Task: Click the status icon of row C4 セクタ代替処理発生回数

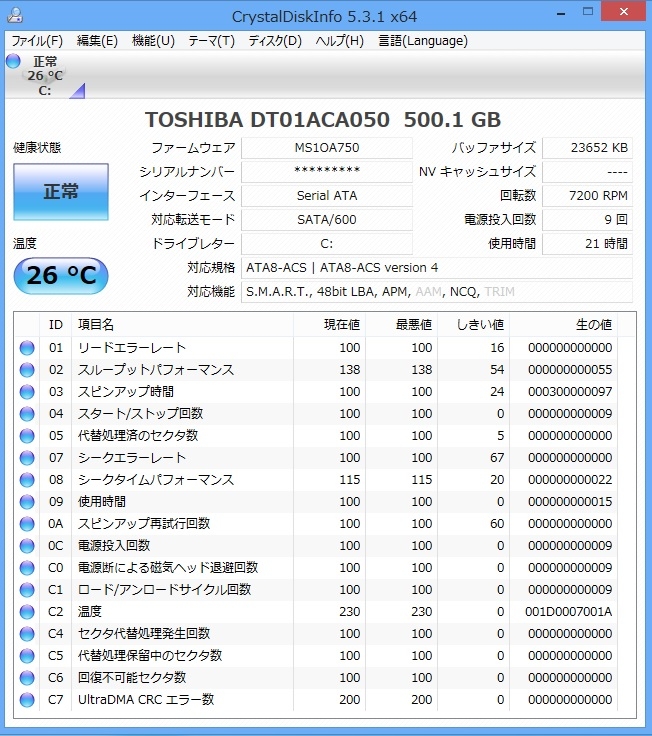Action: point(27,634)
